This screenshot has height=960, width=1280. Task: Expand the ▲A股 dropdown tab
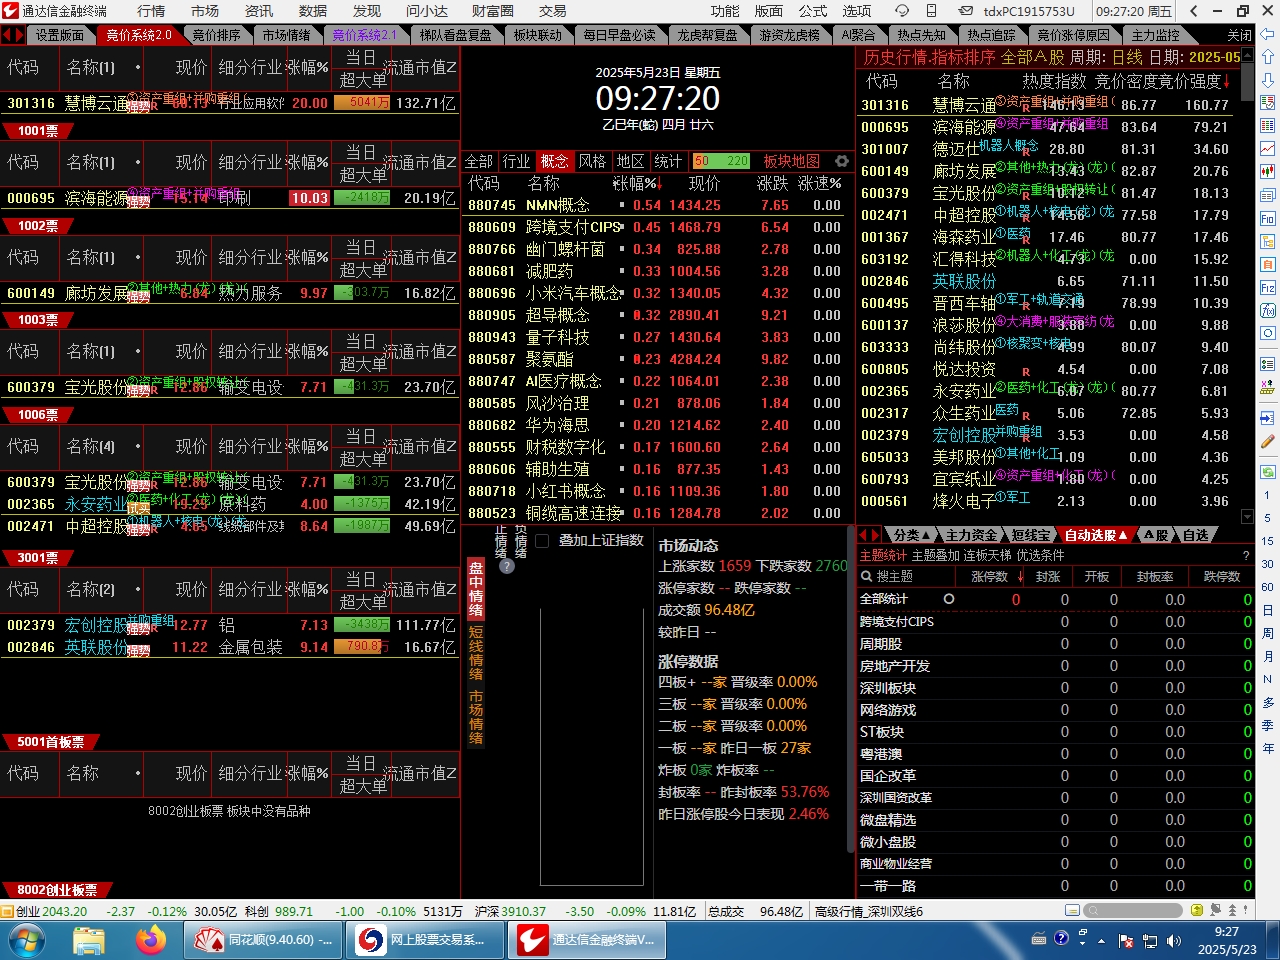click(1155, 535)
